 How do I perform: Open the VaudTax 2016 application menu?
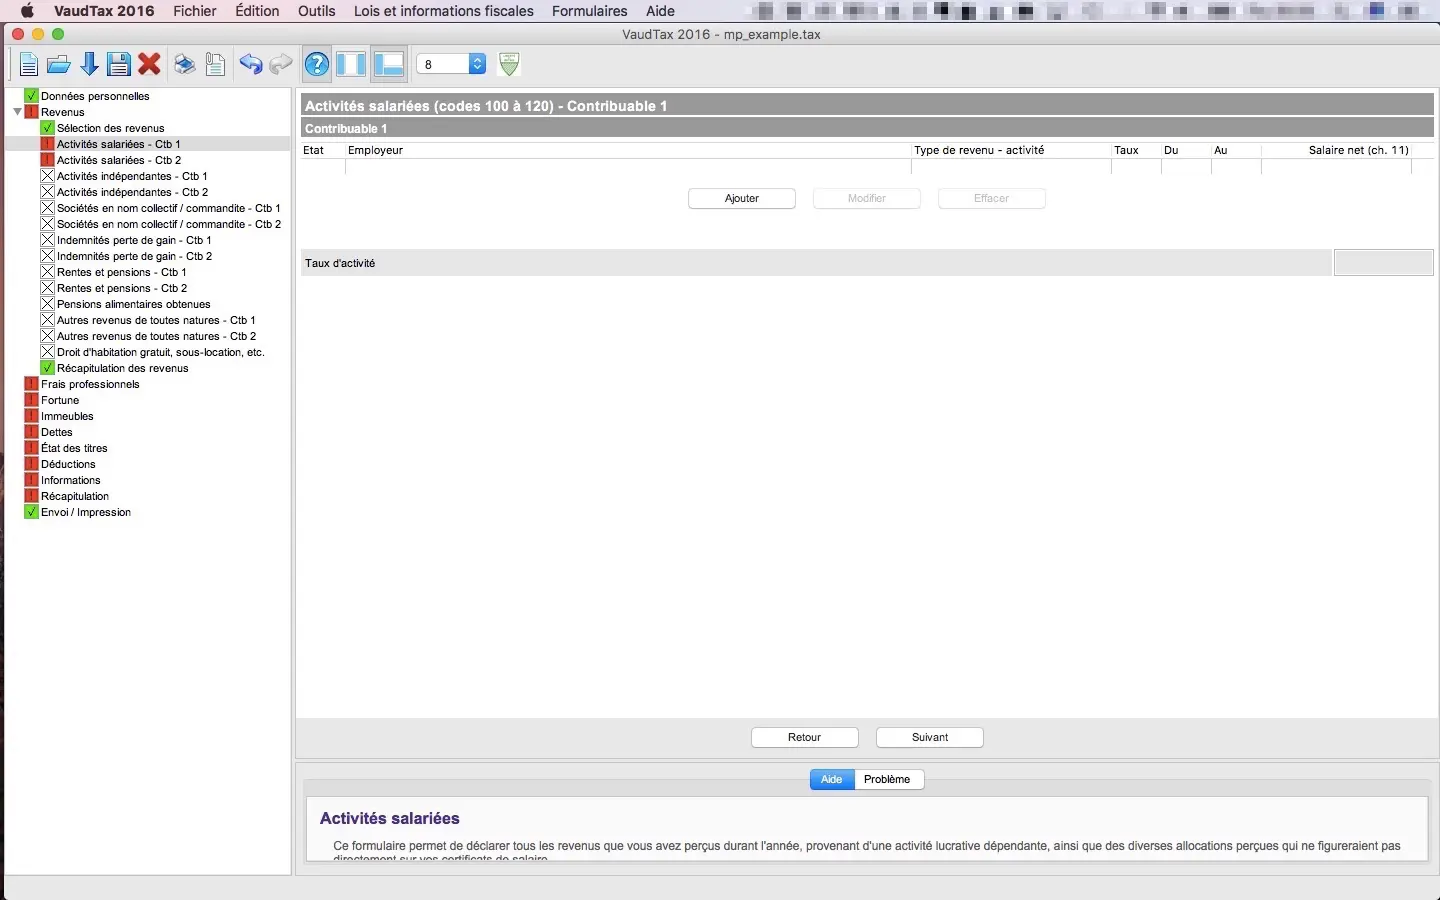(x=104, y=11)
